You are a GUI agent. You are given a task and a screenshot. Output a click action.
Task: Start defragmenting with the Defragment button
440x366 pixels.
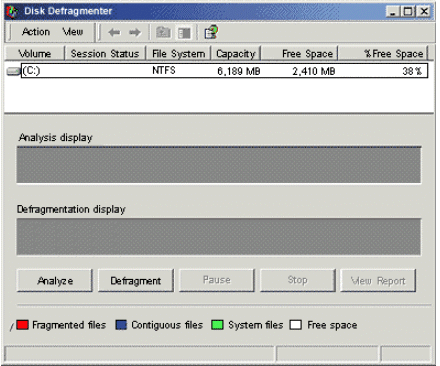click(136, 281)
